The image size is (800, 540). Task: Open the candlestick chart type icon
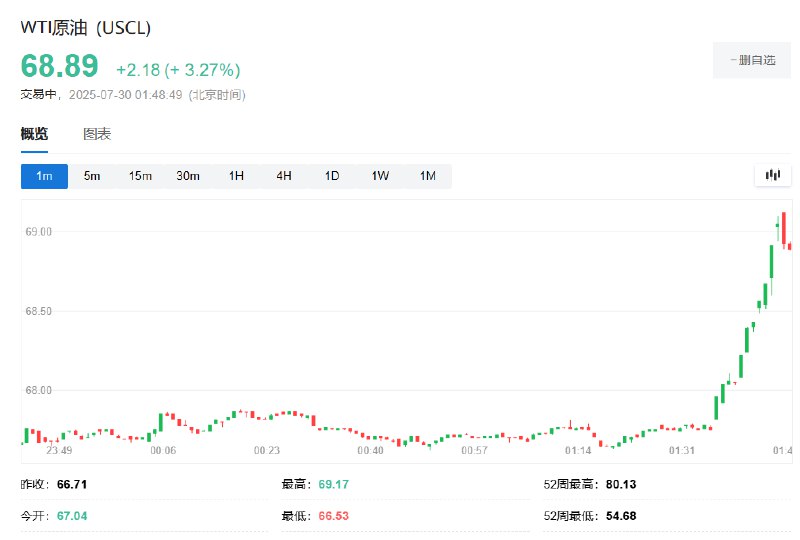tap(772, 176)
